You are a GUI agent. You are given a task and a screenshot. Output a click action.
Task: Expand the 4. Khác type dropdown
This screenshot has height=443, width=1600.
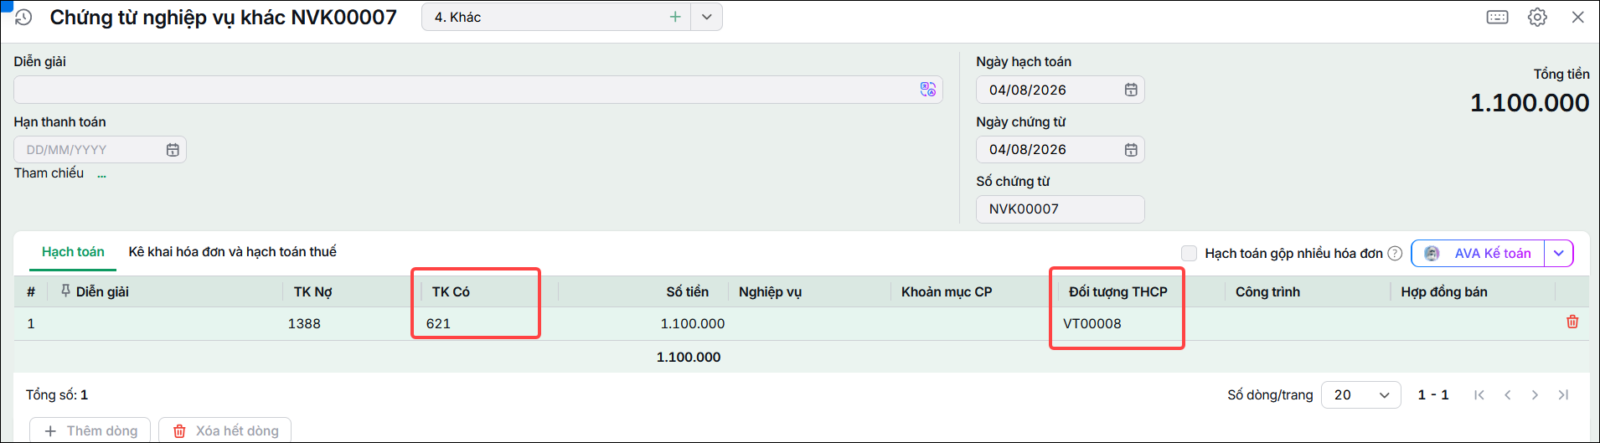(x=706, y=17)
